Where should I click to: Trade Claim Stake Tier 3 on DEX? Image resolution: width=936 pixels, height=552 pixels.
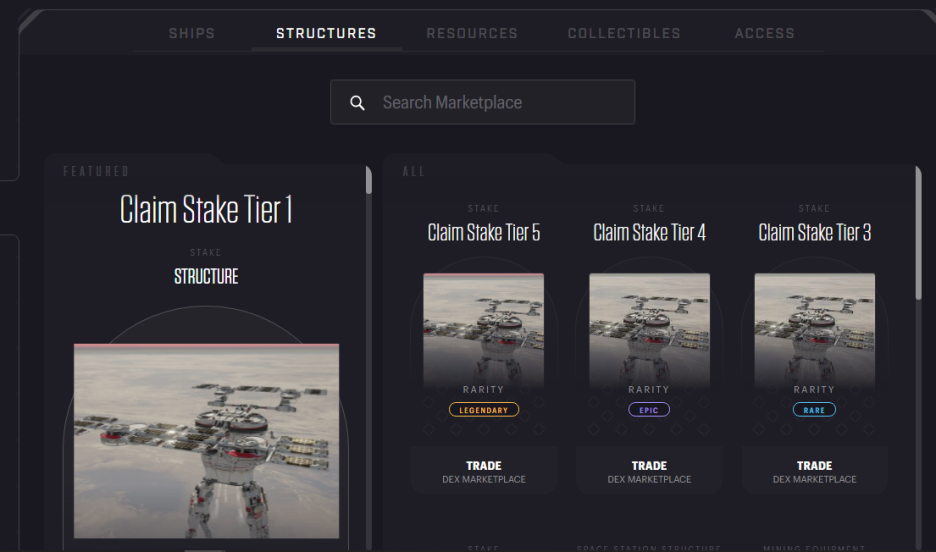coord(815,471)
